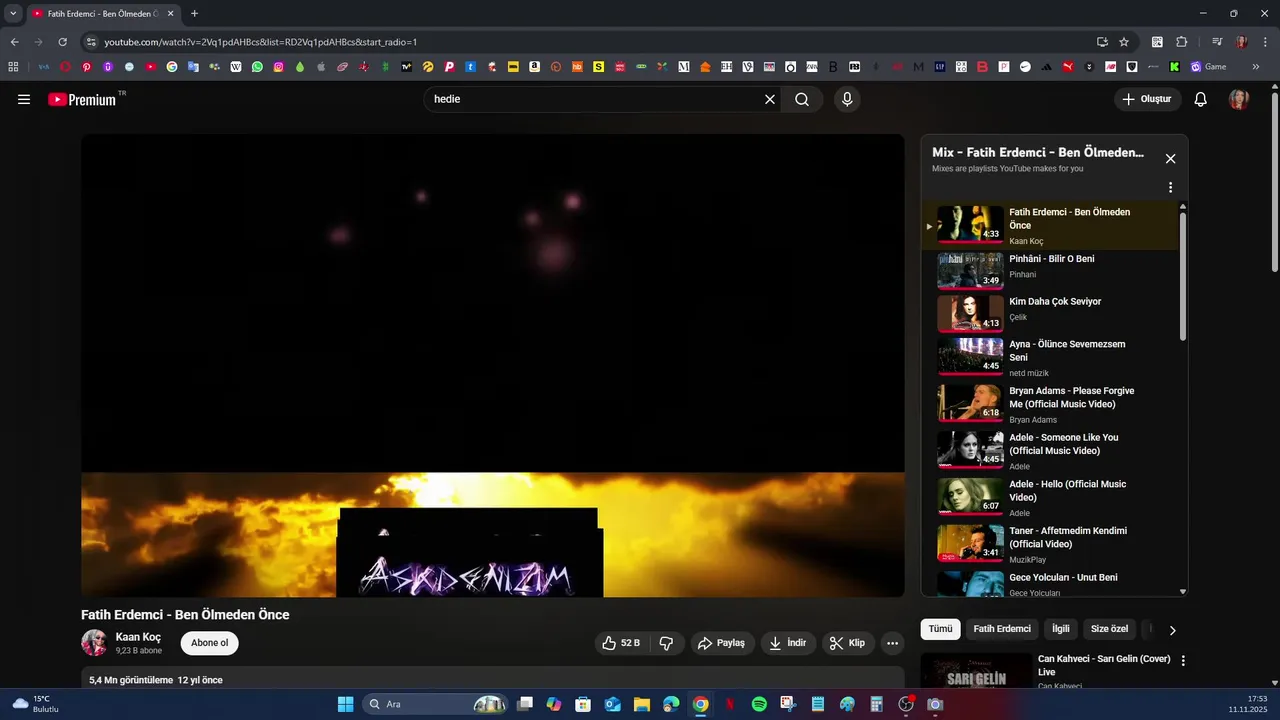
Task: Open Chrome apps grid in bookmarks bar
Action: (13, 67)
